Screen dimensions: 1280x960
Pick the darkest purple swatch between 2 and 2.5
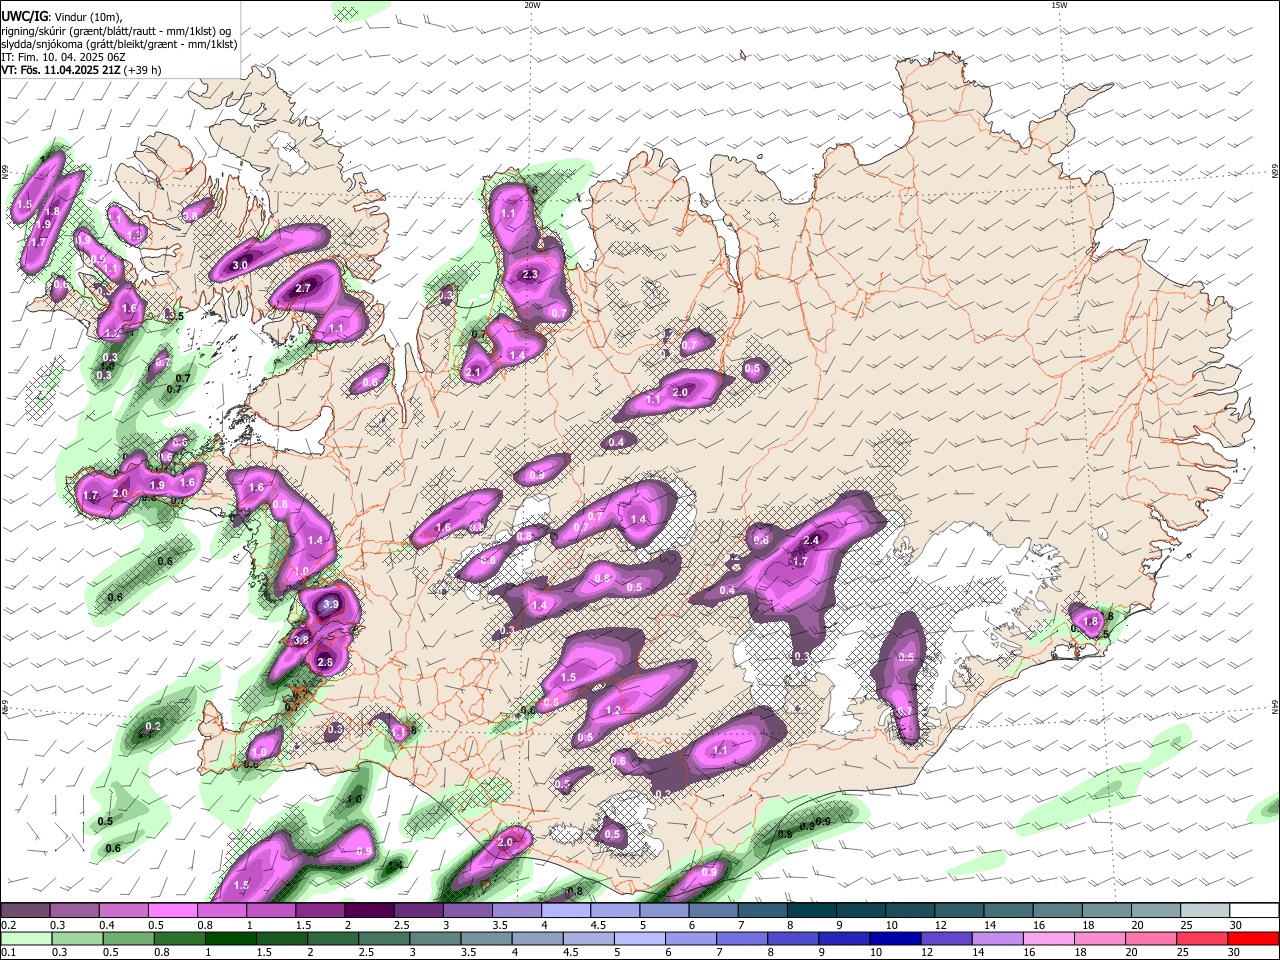(369, 910)
